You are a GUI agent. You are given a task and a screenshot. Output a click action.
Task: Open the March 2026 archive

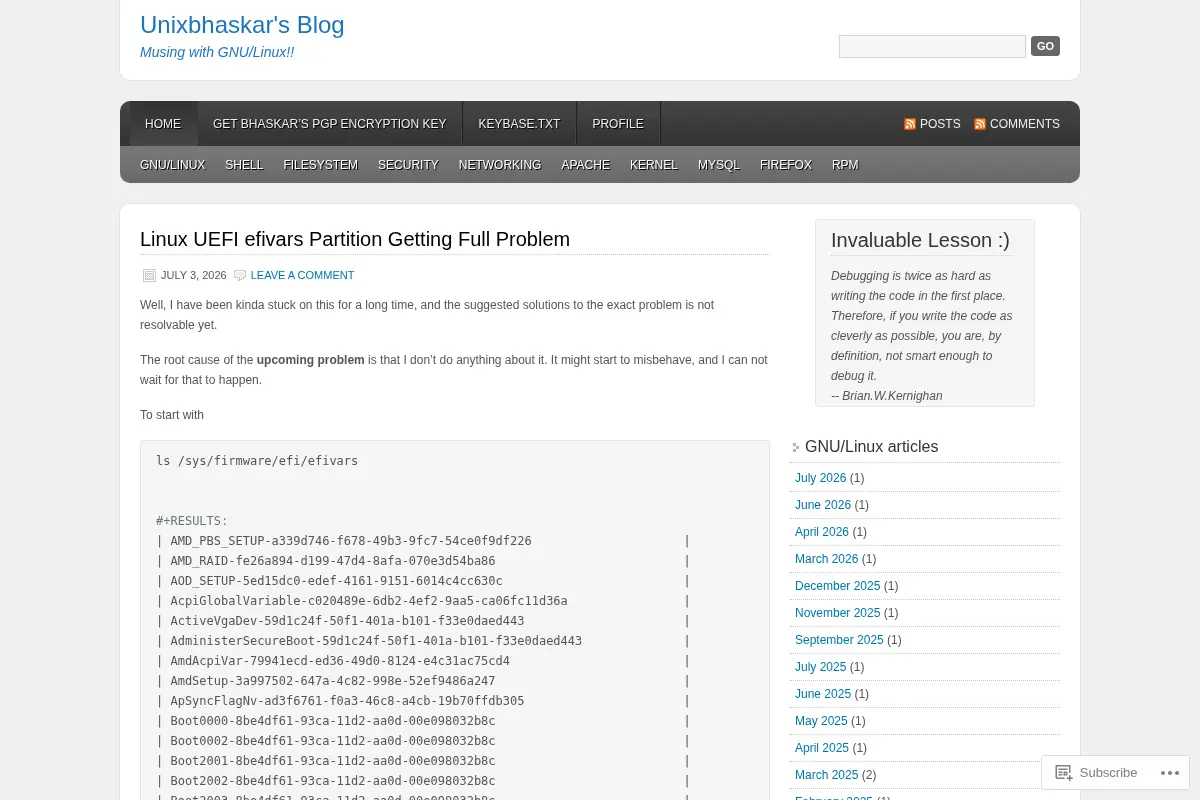tap(827, 559)
